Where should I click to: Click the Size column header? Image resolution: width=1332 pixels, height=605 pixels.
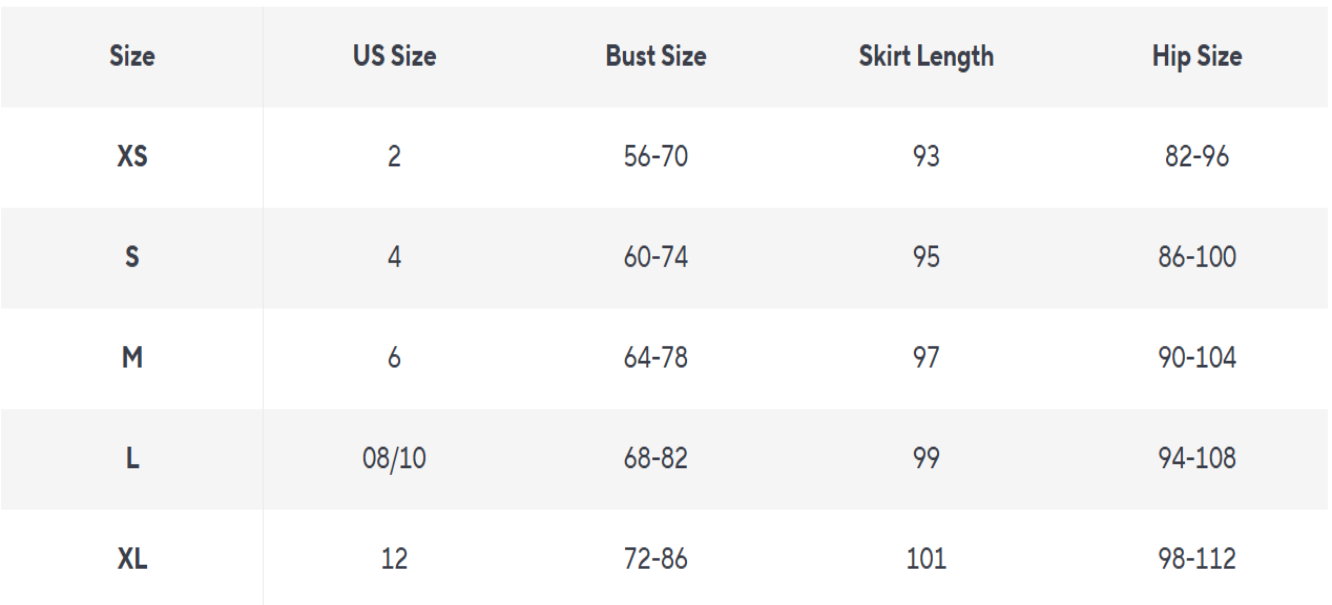pyautogui.click(x=132, y=56)
